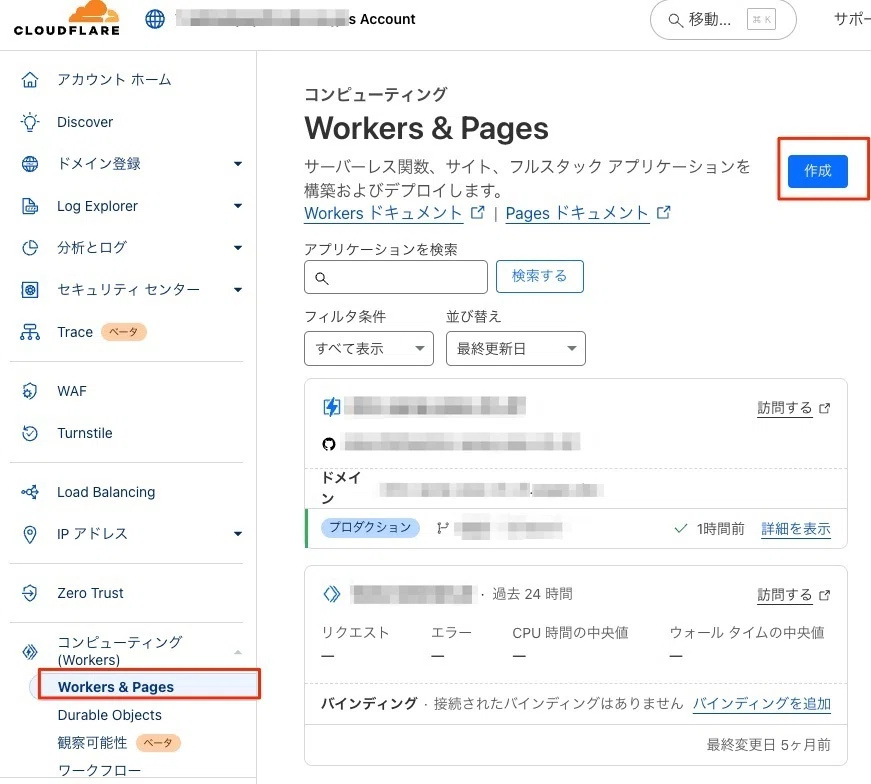Click the external link icon after Pages ドキュメント
The height and width of the screenshot is (784, 871).
[x=664, y=212]
